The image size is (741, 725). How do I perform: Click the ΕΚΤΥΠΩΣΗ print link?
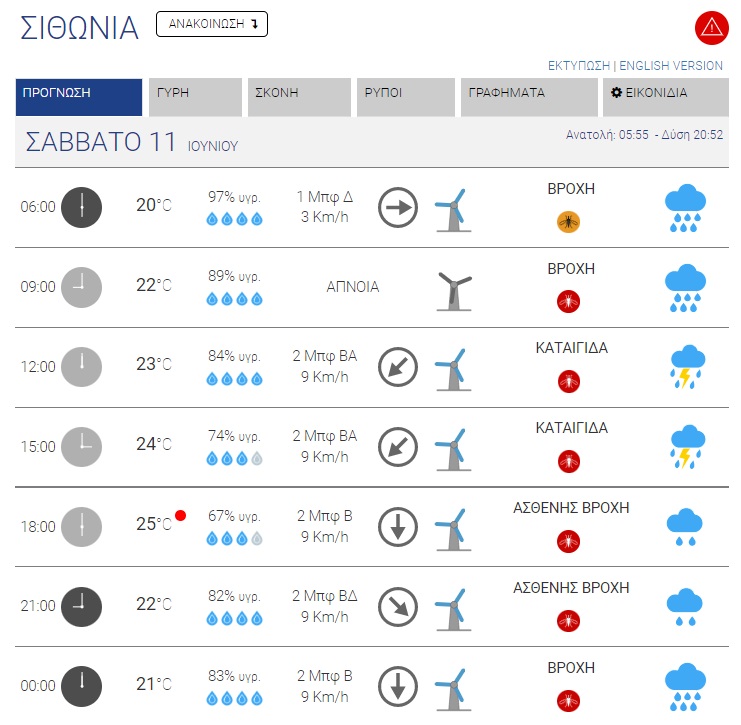[x=578, y=65]
